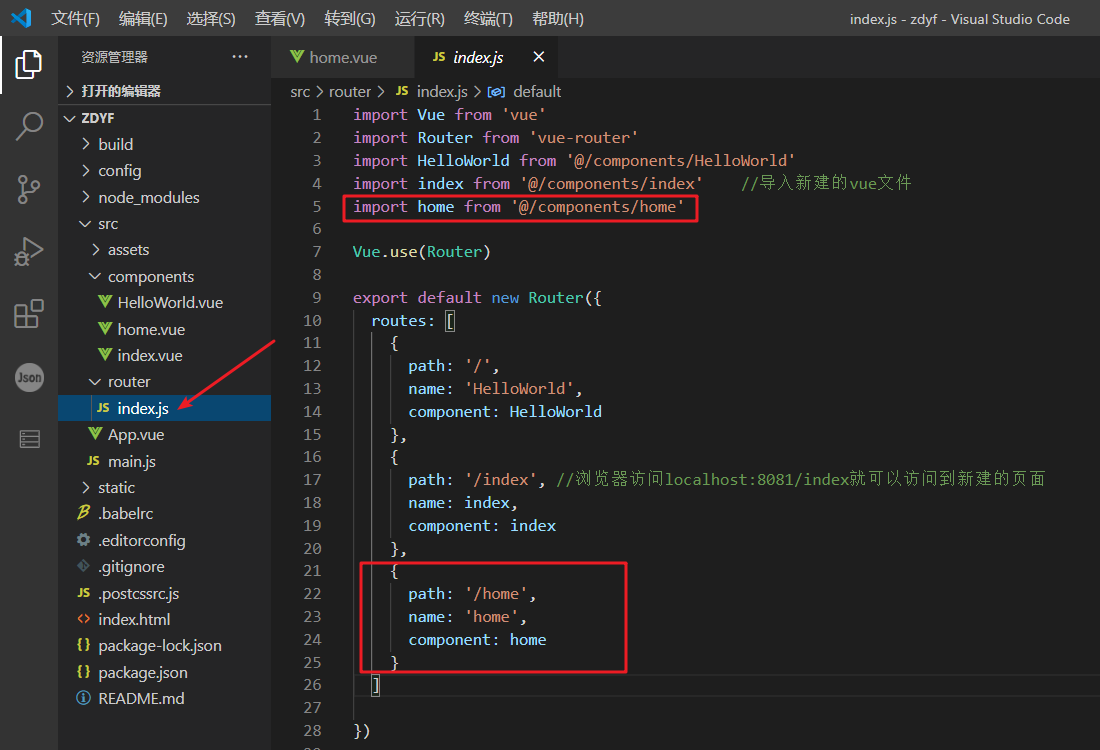The image size is (1100, 750).
Task: Open main.js in the explorer
Action: (x=165, y=461)
